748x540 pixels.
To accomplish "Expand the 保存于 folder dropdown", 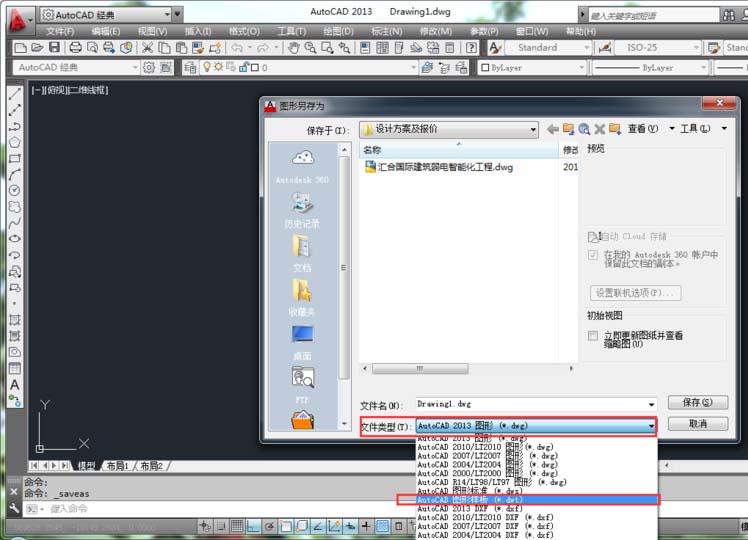I will tap(533, 129).
